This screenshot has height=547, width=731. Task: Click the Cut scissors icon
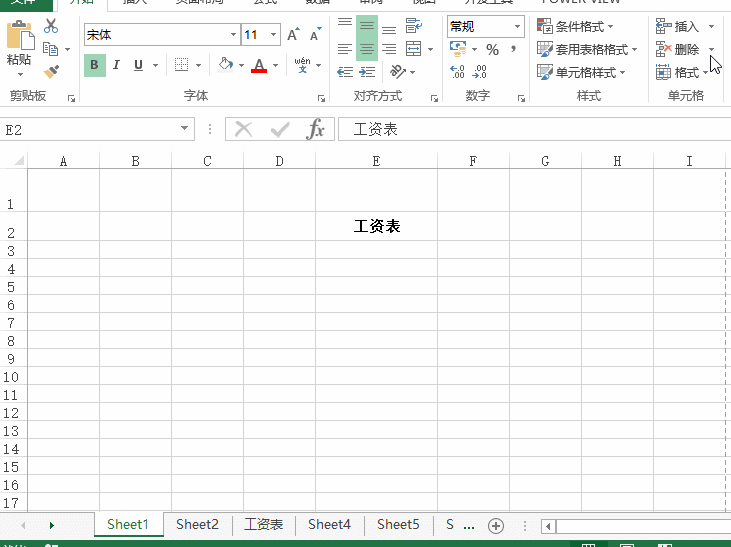pyautogui.click(x=51, y=26)
